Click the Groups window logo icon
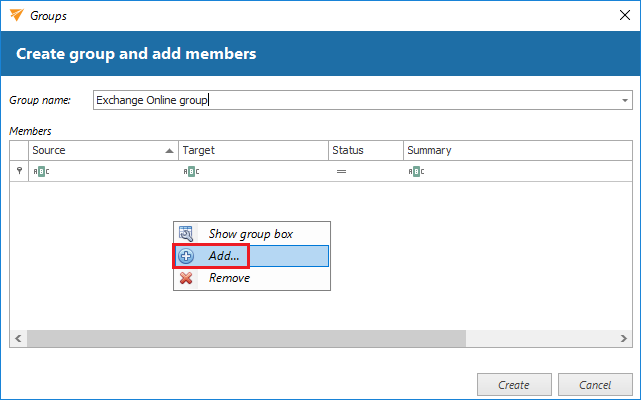The width and height of the screenshot is (641, 400). tap(14, 17)
